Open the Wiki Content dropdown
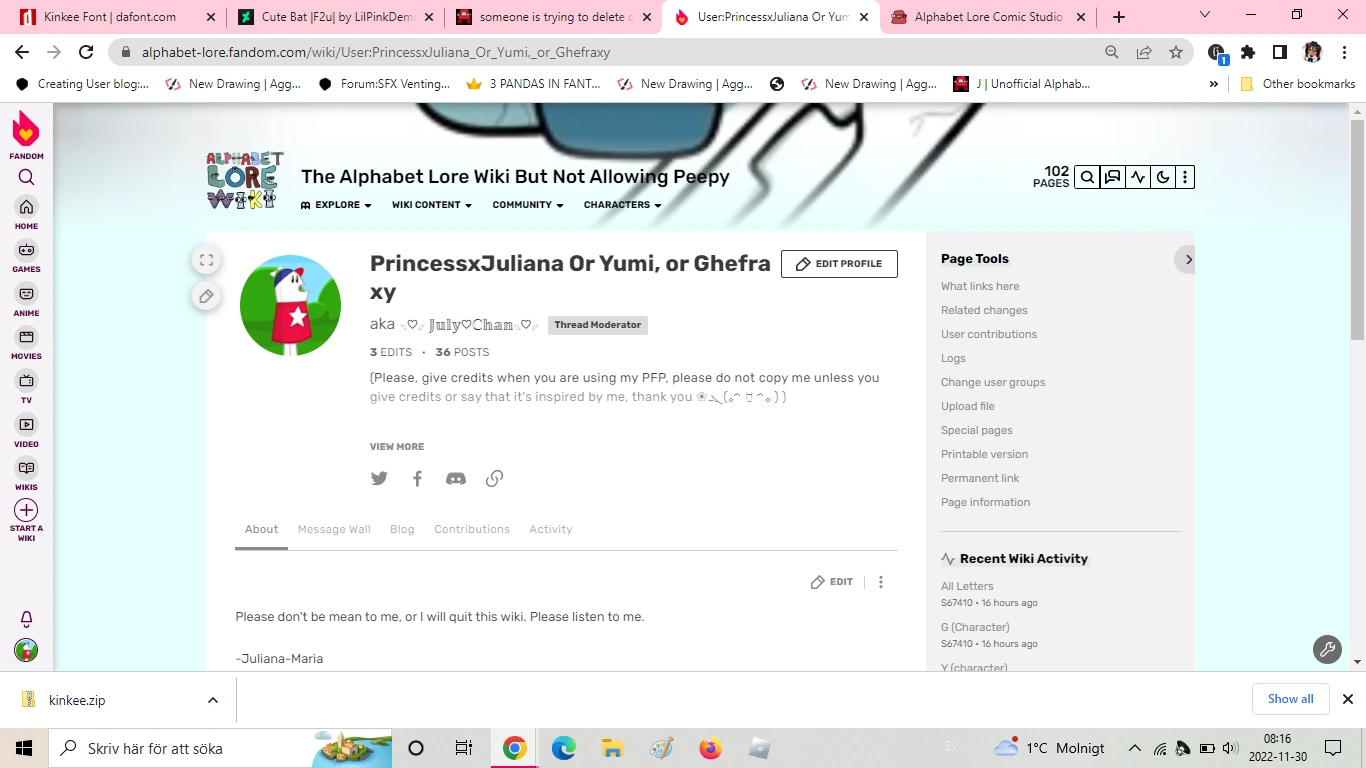Screen dimensions: 1366x768 431,205
